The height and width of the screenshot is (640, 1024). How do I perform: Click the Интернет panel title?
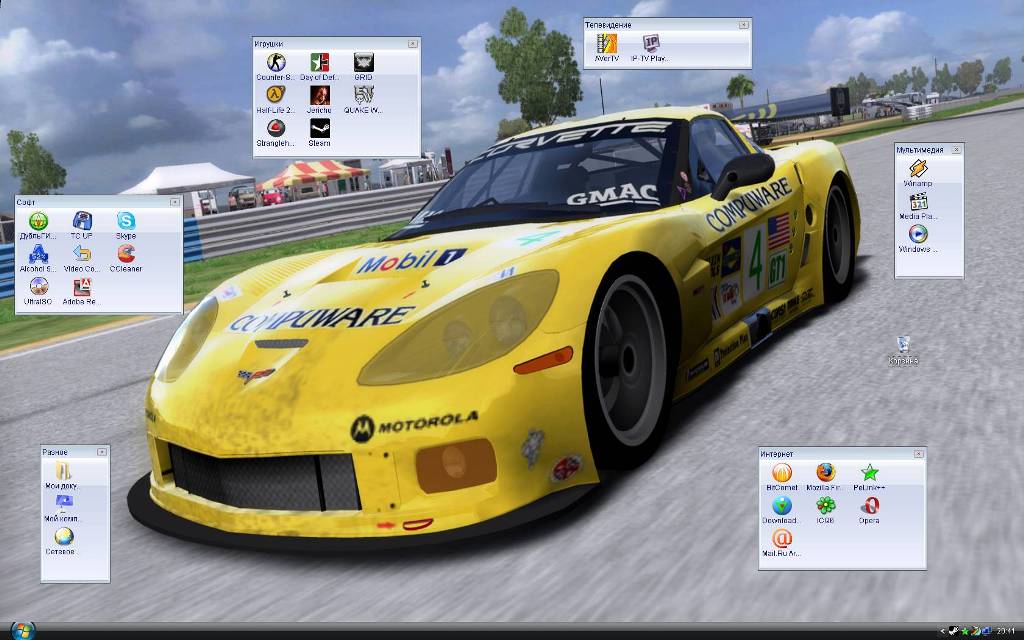(x=776, y=454)
